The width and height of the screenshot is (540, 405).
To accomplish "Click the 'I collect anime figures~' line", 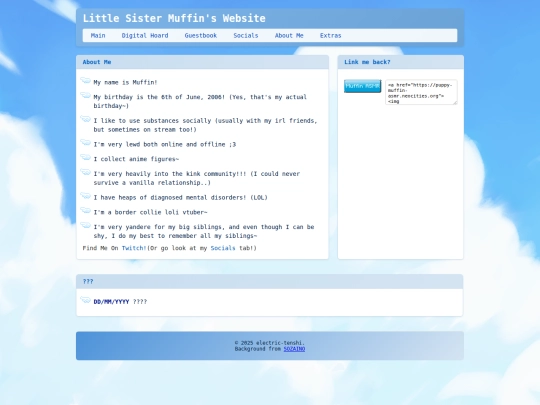I will pyautogui.click(x=136, y=159).
